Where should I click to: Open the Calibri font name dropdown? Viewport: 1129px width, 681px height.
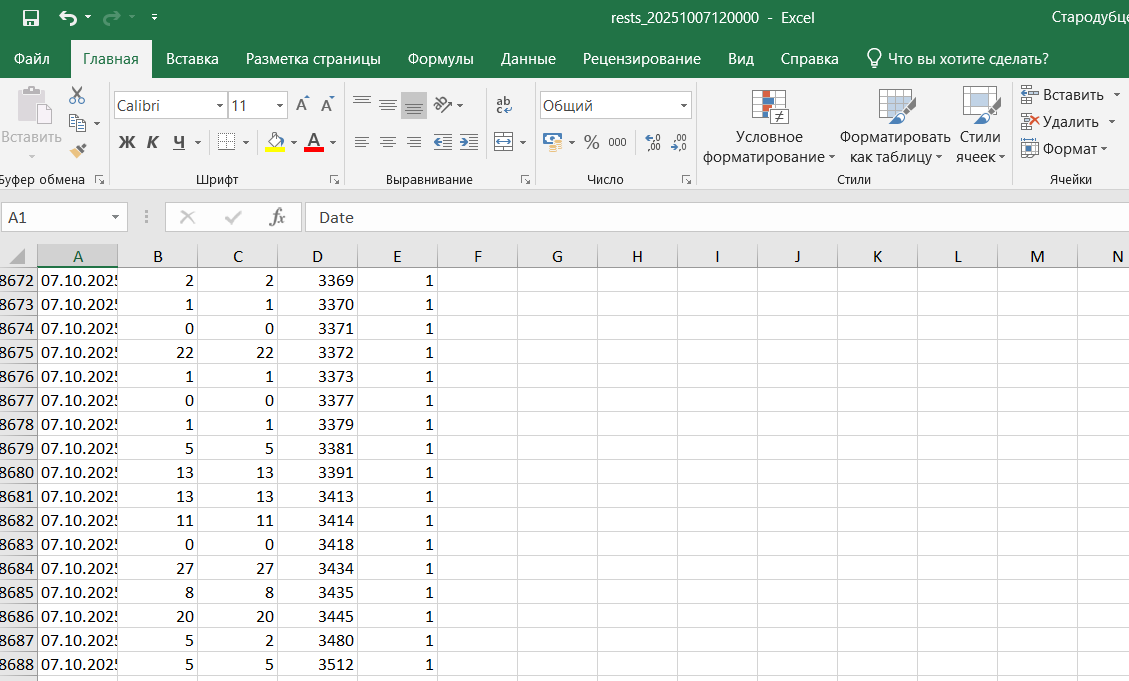pyautogui.click(x=220, y=106)
